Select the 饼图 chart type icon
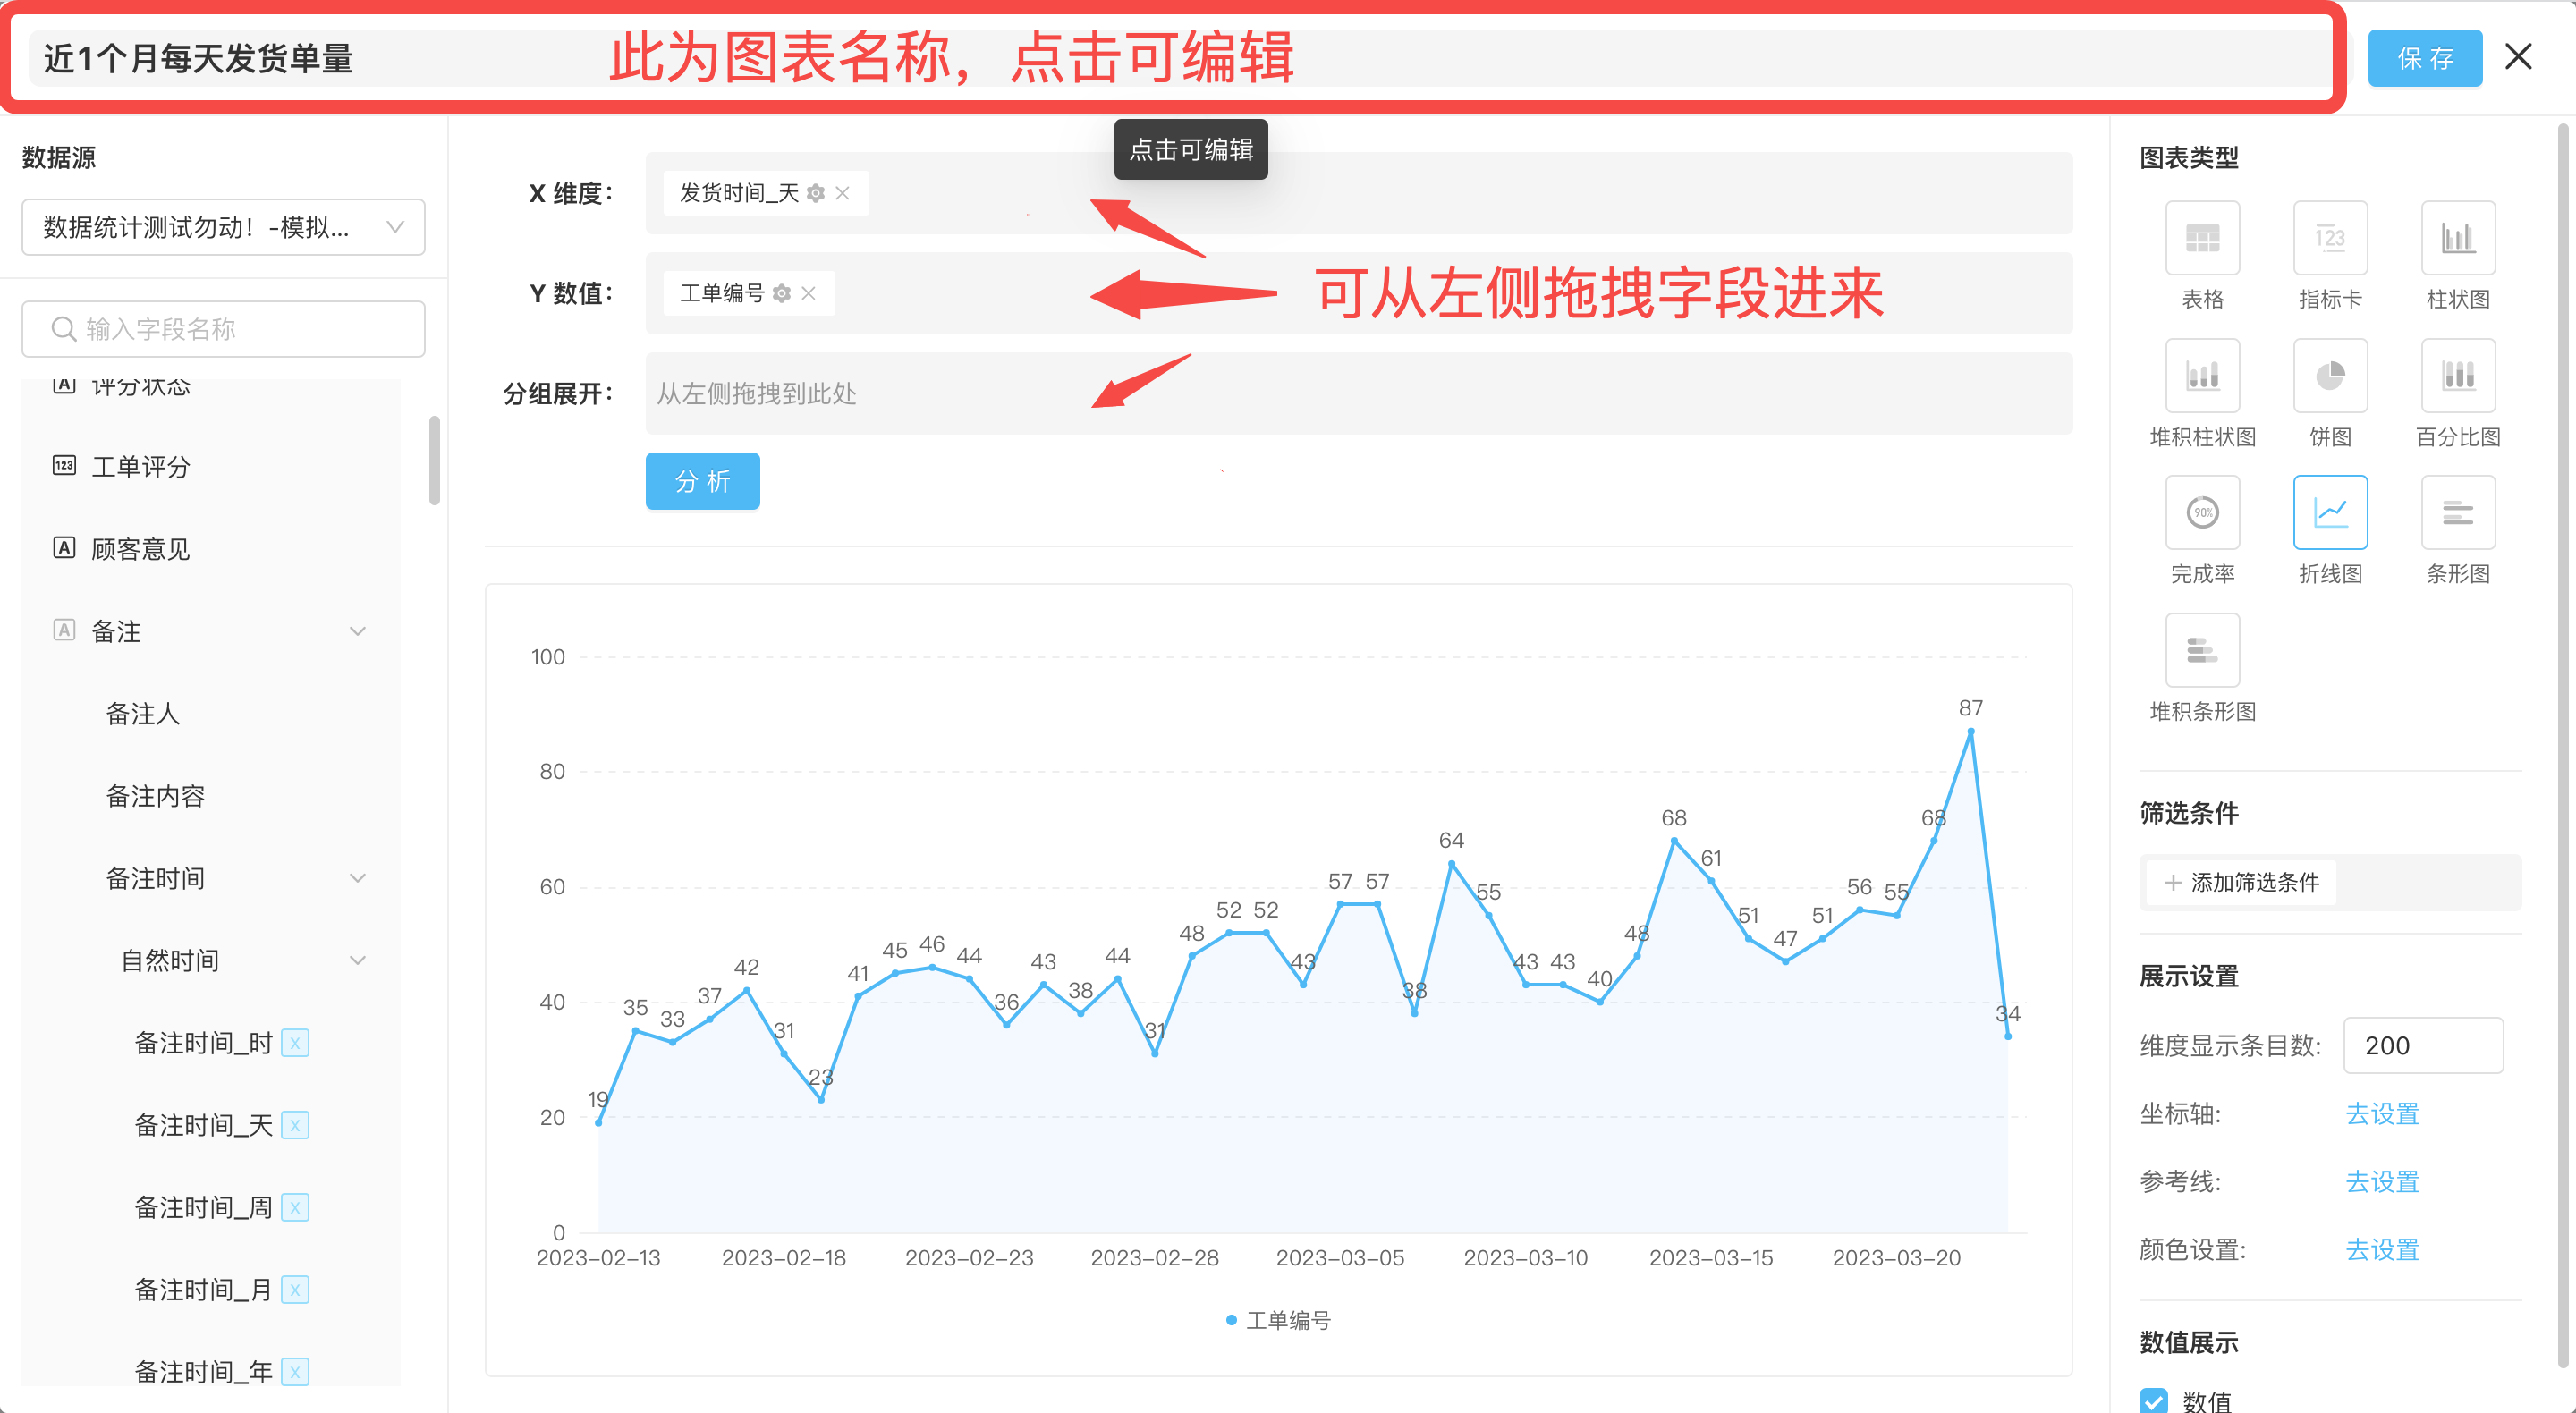The height and width of the screenshot is (1413, 2576). pyautogui.click(x=2330, y=375)
